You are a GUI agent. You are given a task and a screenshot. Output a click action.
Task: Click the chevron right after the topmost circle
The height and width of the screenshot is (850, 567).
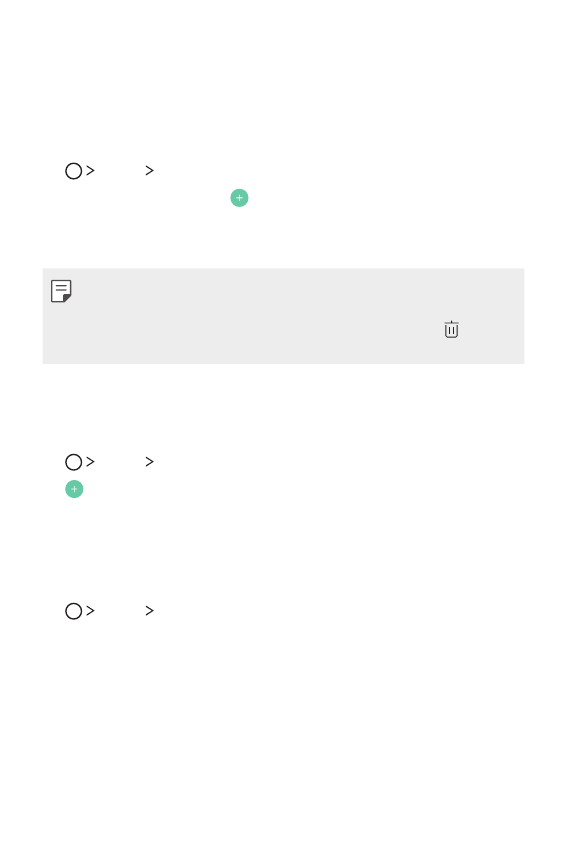click(91, 171)
